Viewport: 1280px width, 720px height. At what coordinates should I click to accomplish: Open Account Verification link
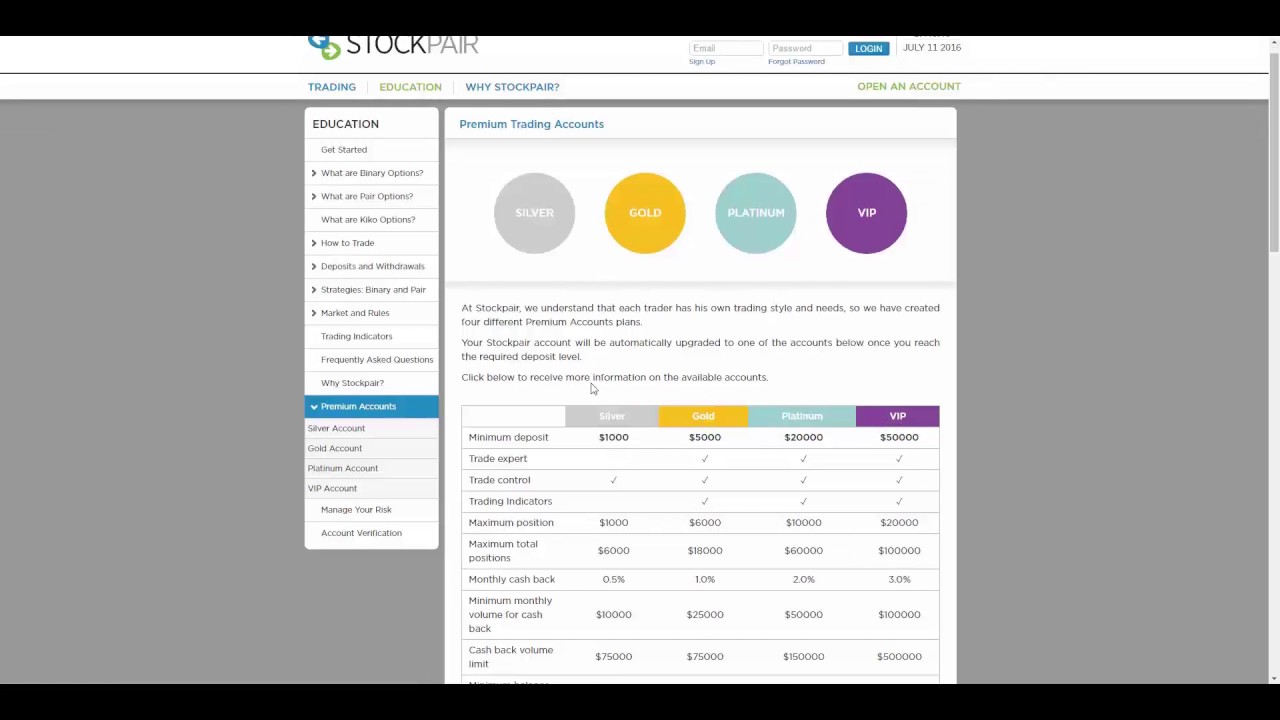[x=361, y=533]
